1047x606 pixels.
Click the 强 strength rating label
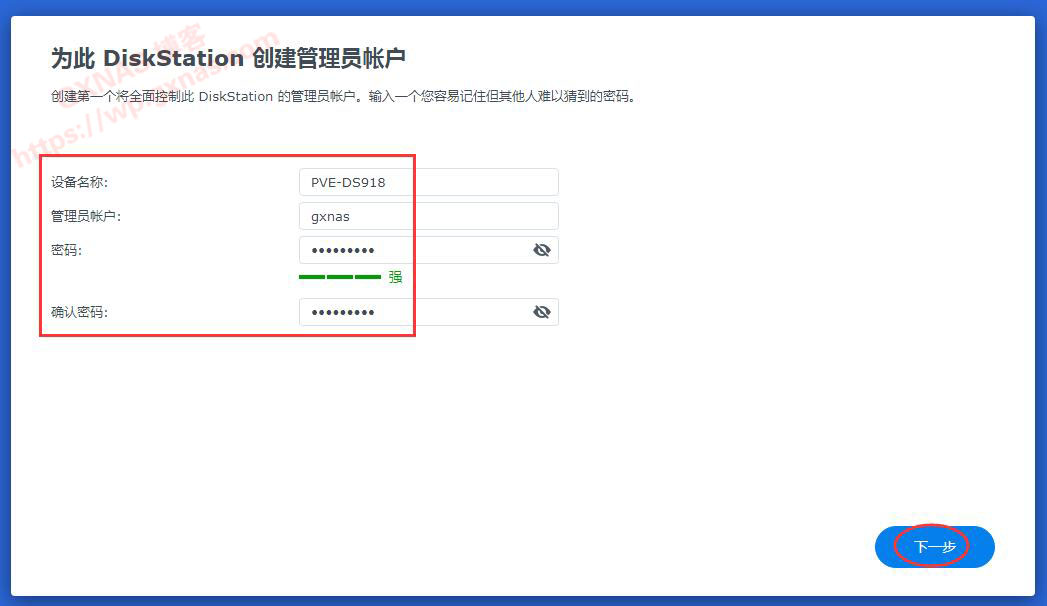click(394, 277)
